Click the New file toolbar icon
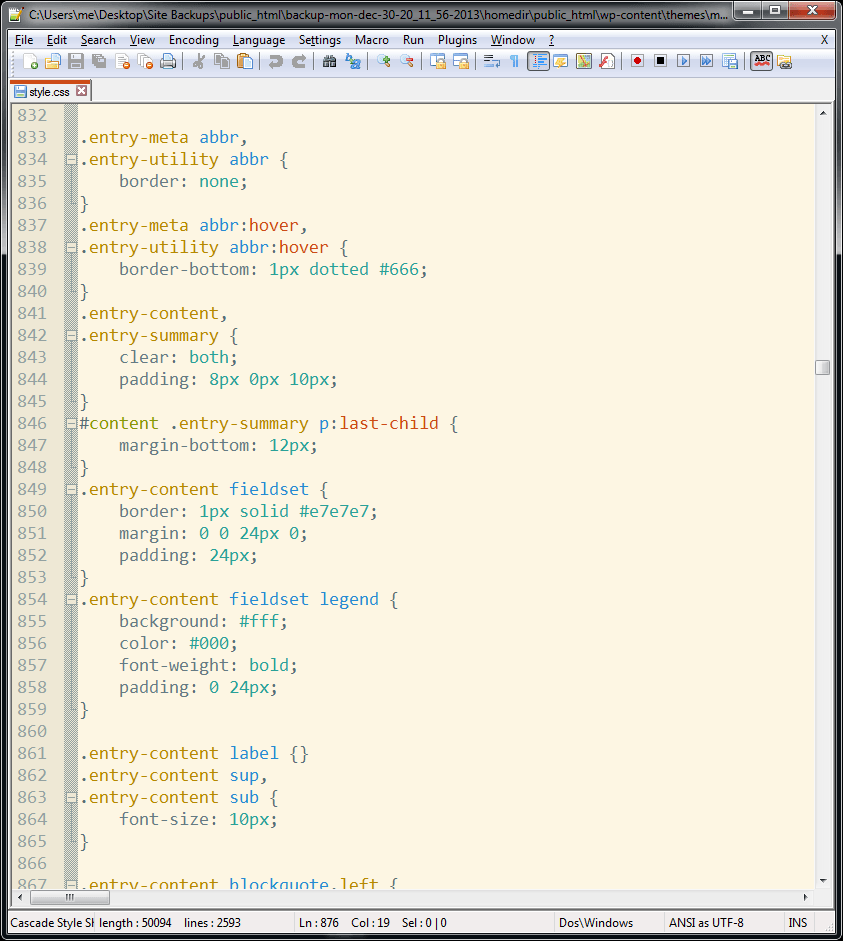Viewport: 843px width, 941px height. (x=31, y=61)
